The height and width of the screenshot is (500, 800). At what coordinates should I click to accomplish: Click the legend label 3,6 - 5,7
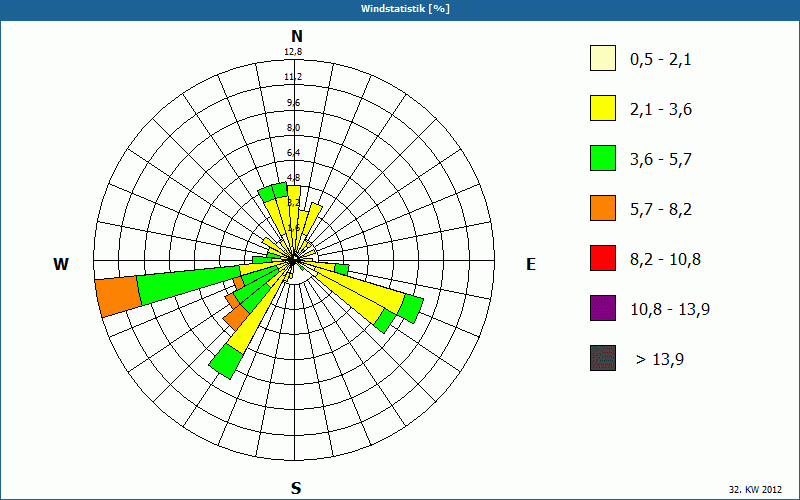tap(661, 160)
